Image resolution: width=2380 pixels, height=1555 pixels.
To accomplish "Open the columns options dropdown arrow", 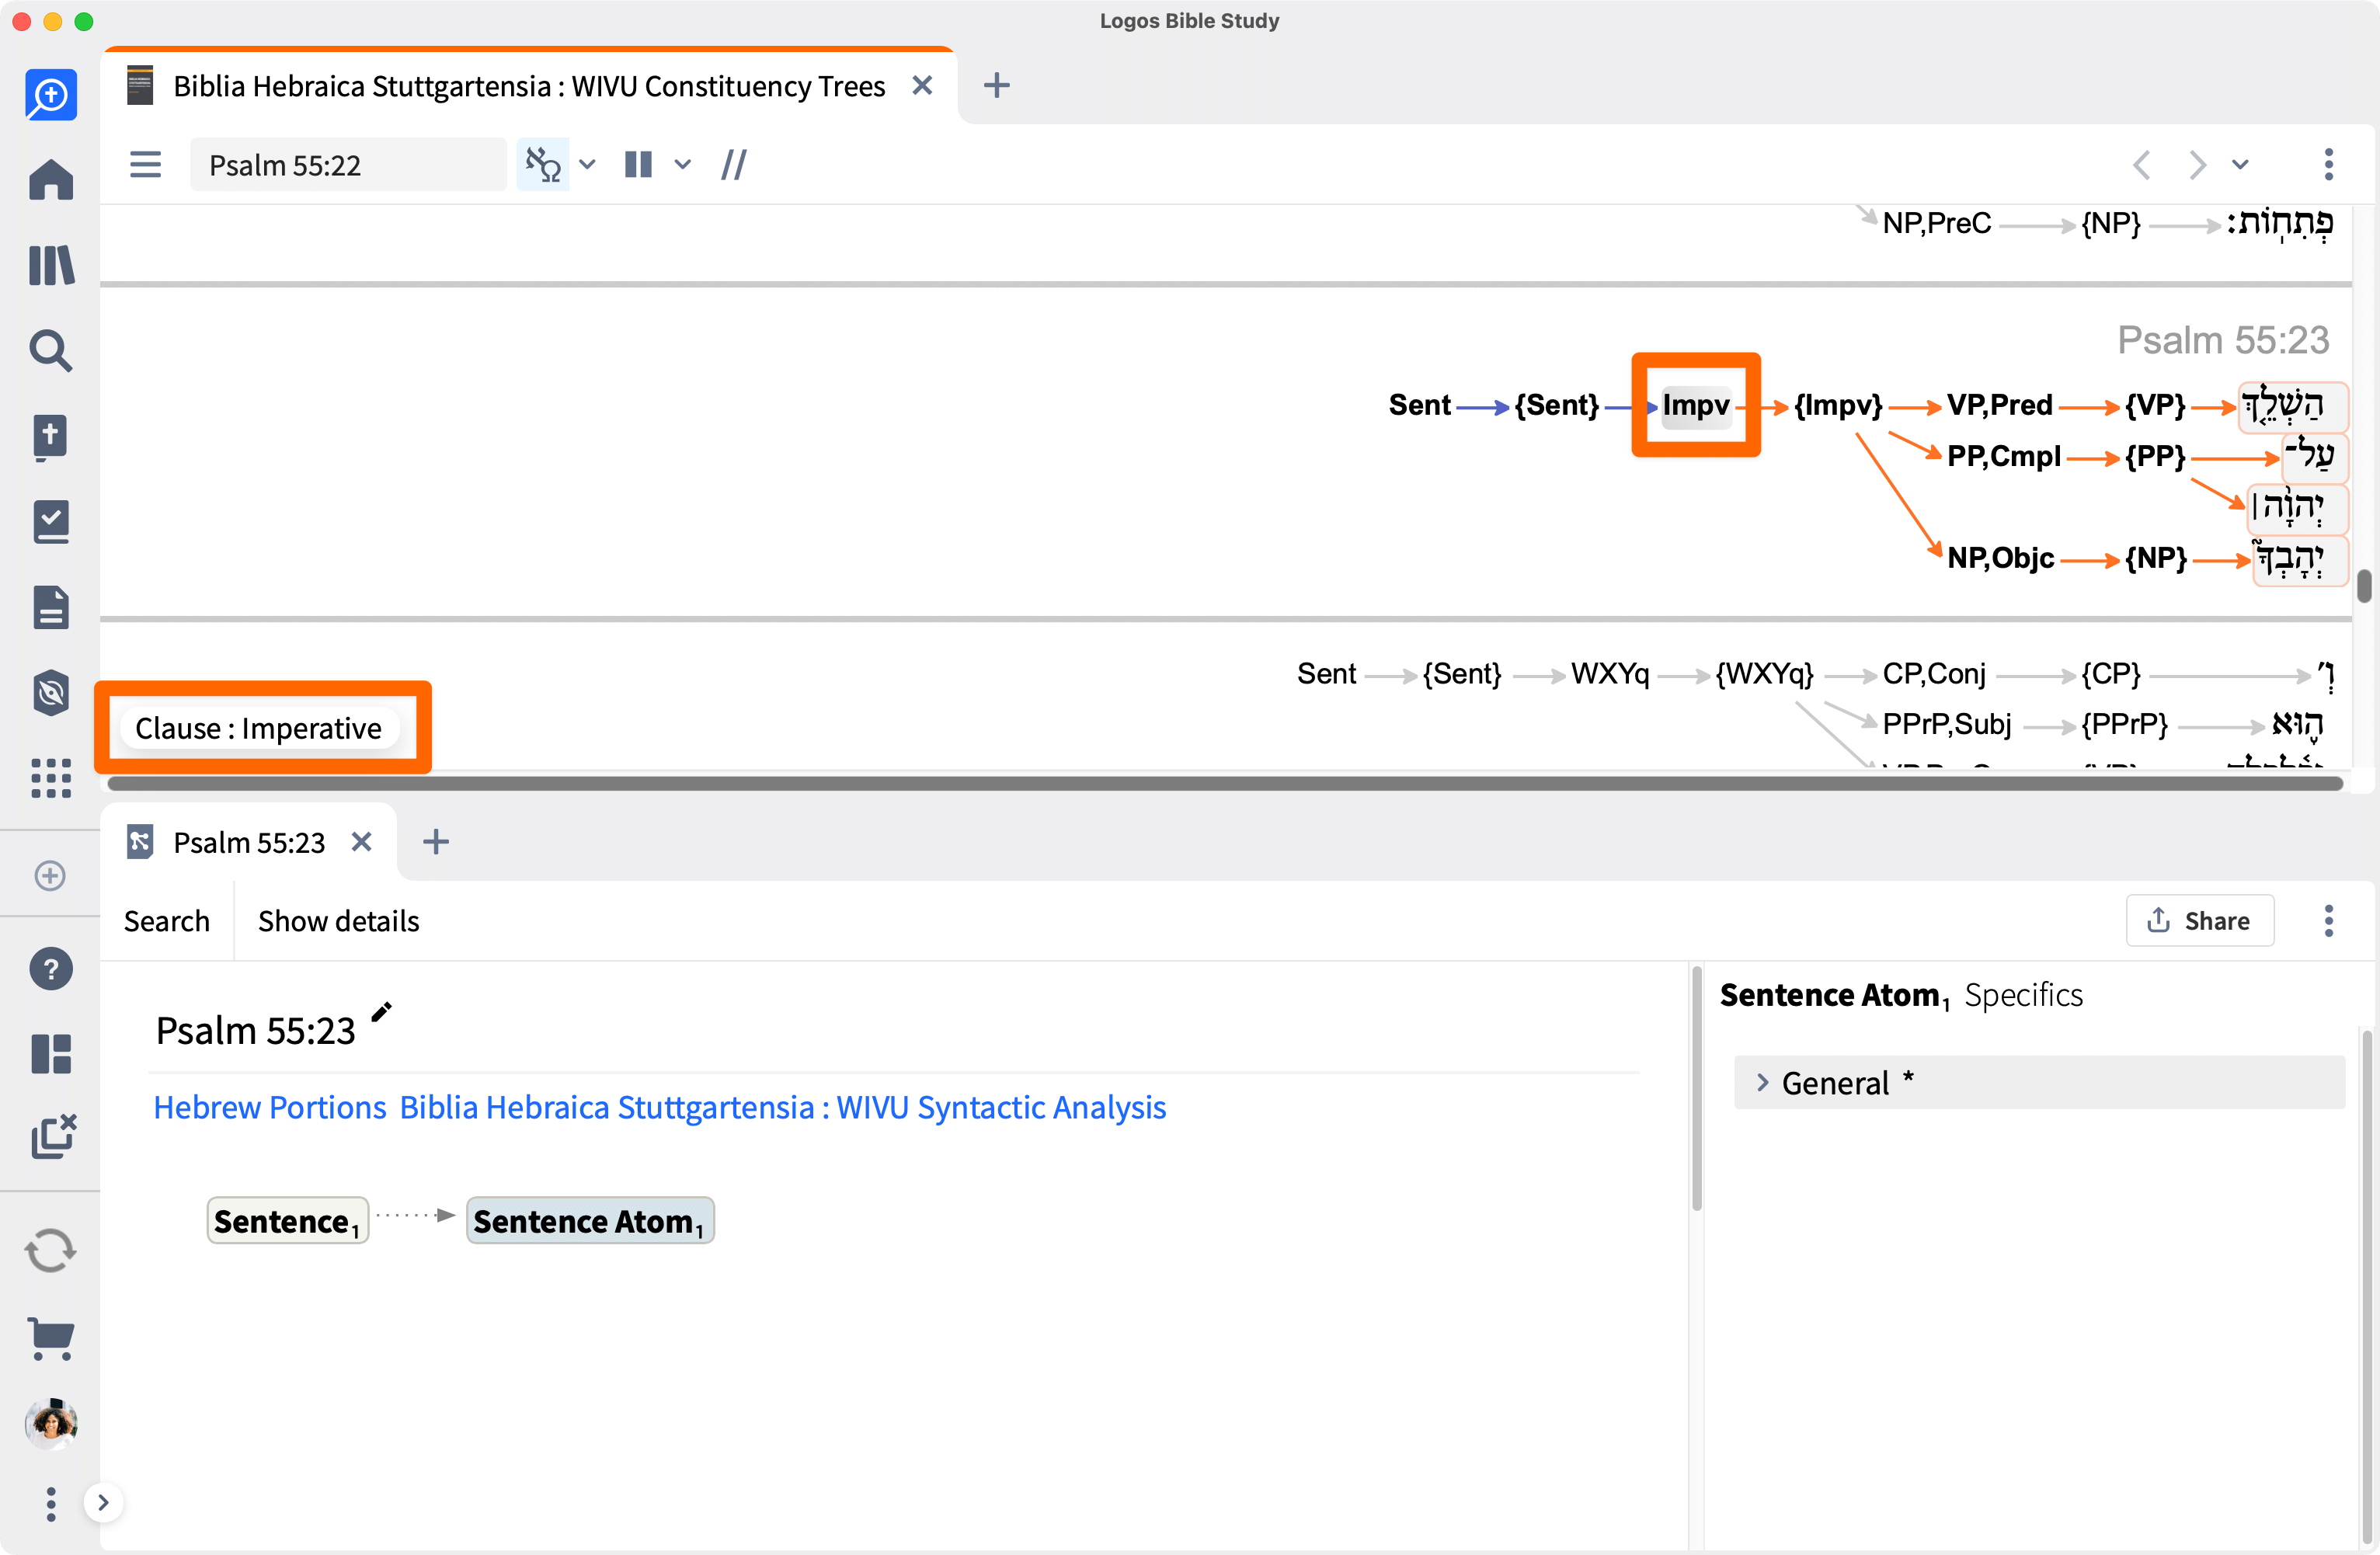I will [683, 165].
